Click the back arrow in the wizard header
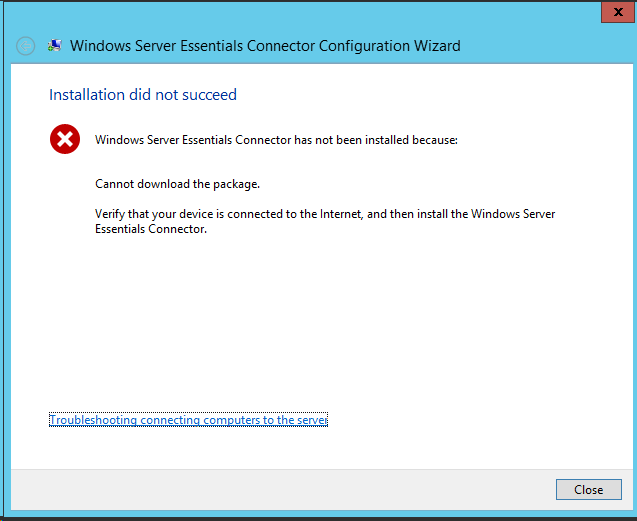The width and height of the screenshot is (637, 521). point(25,46)
